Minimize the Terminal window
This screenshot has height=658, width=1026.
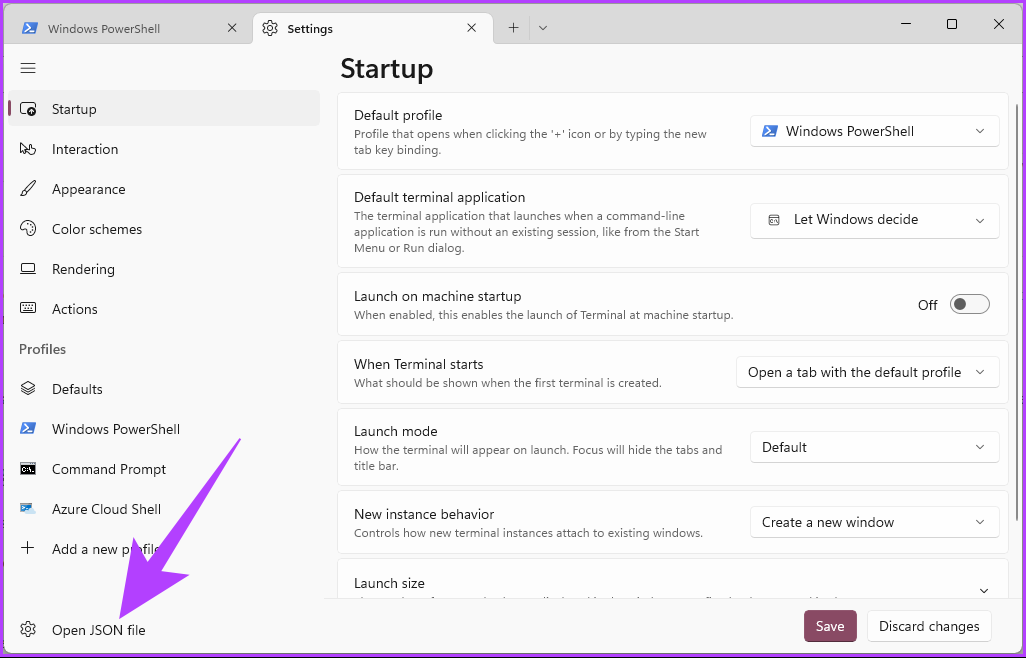[x=906, y=24]
